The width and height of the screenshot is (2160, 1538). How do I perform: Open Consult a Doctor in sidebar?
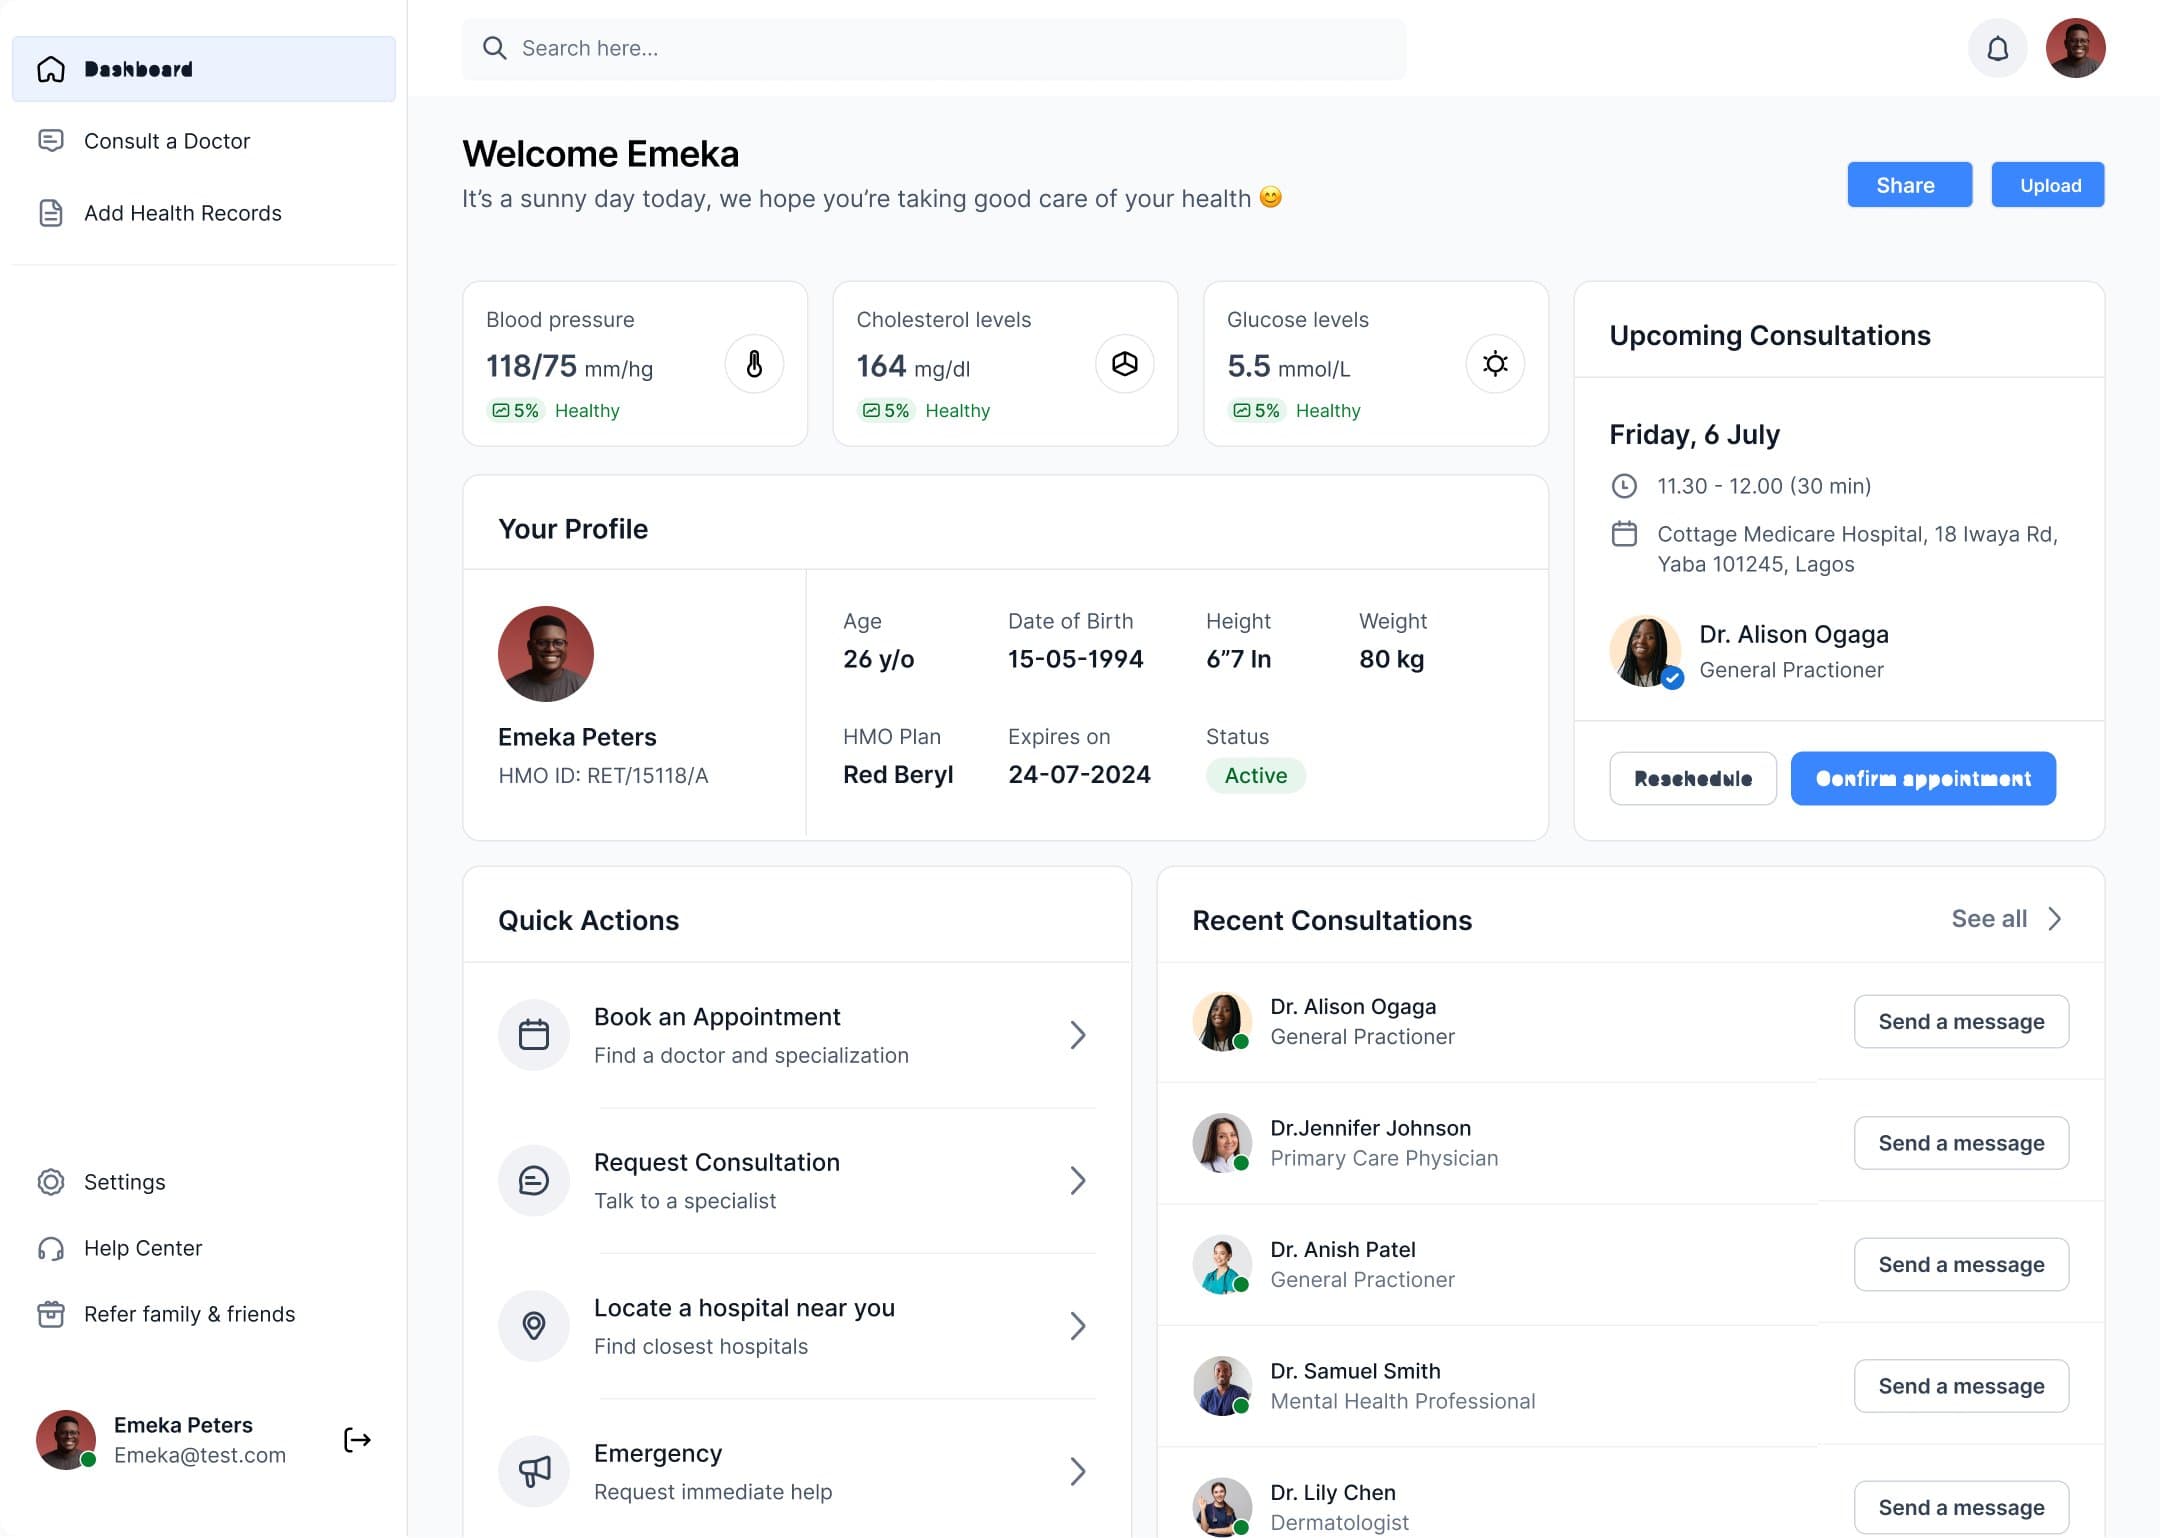tap(166, 141)
